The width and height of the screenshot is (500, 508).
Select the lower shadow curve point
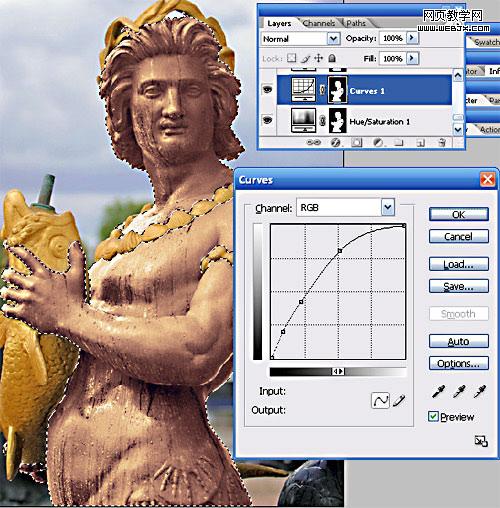(283, 332)
